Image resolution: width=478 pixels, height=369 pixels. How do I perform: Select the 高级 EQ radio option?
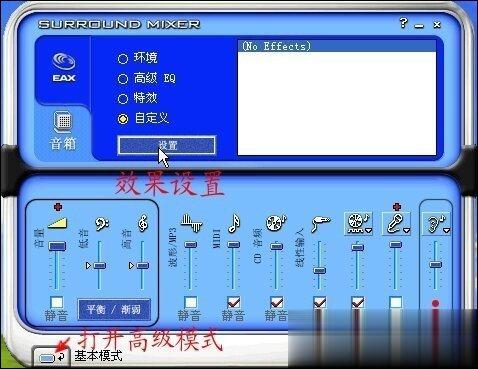tap(123, 79)
